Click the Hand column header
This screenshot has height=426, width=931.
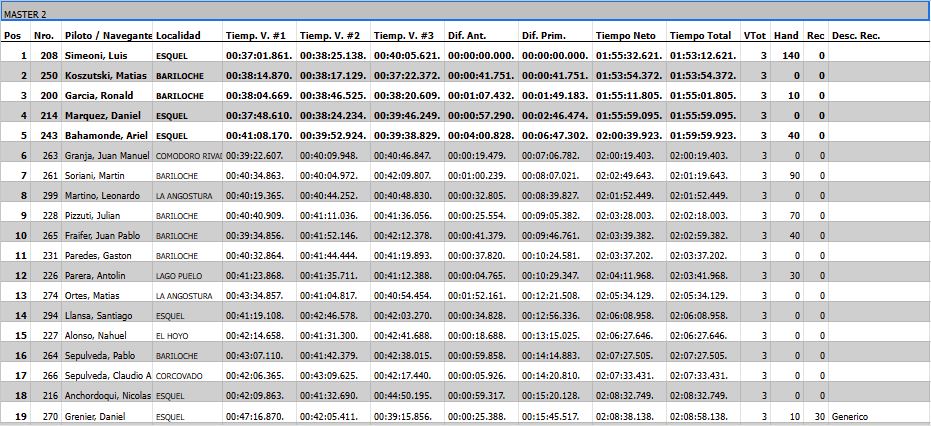click(x=786, y=36)
